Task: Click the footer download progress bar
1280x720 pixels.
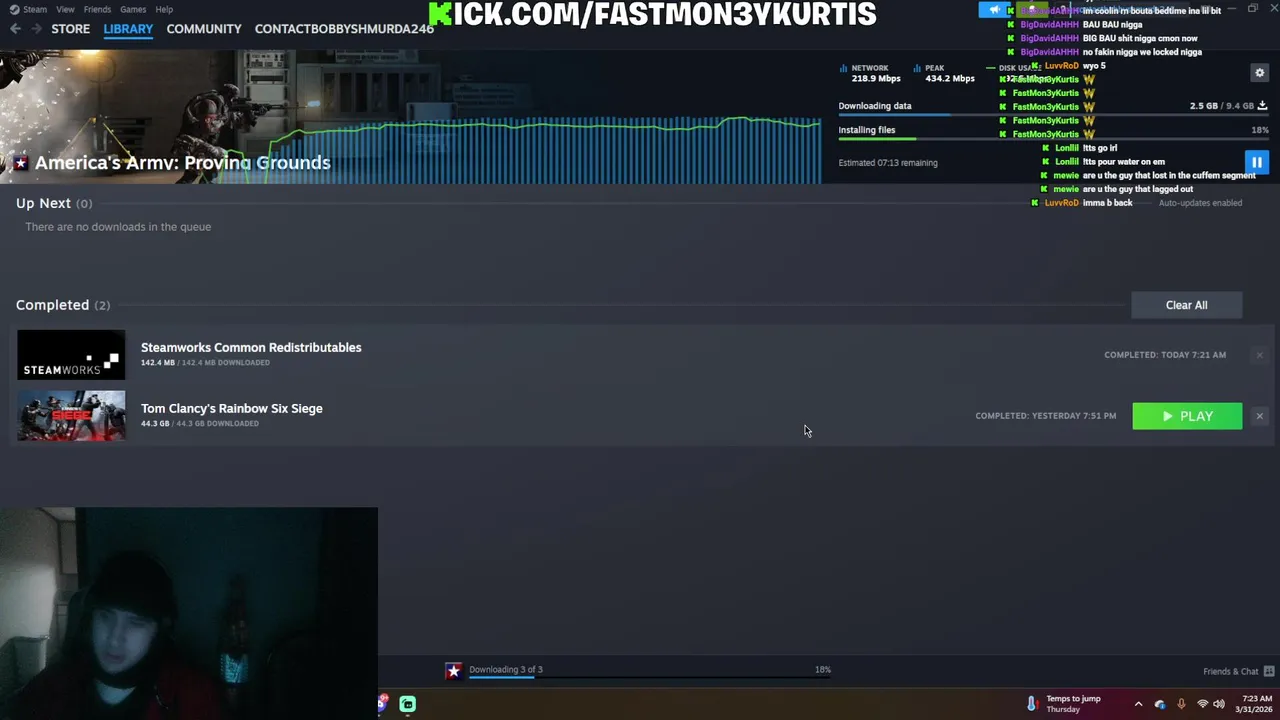Action: tap(650, 678)
